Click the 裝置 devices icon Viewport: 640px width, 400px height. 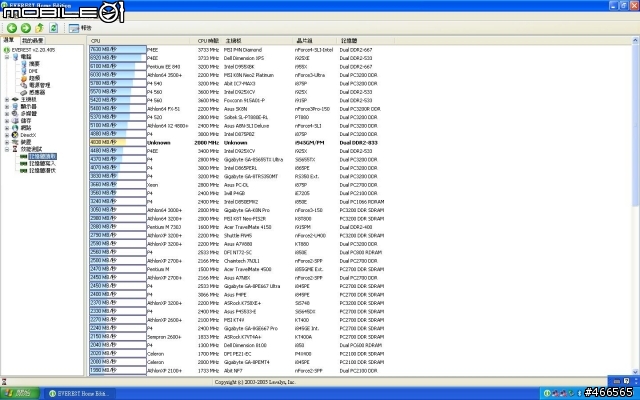point(16,142)
